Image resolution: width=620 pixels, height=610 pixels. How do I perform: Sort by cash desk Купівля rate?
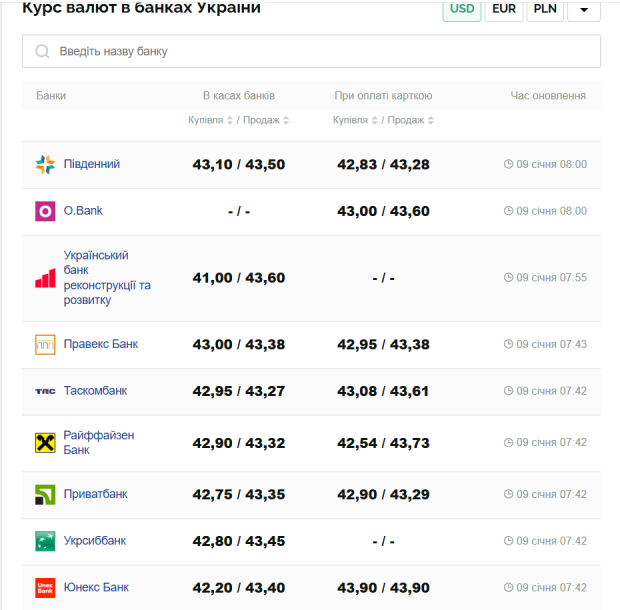coord(210,120)
